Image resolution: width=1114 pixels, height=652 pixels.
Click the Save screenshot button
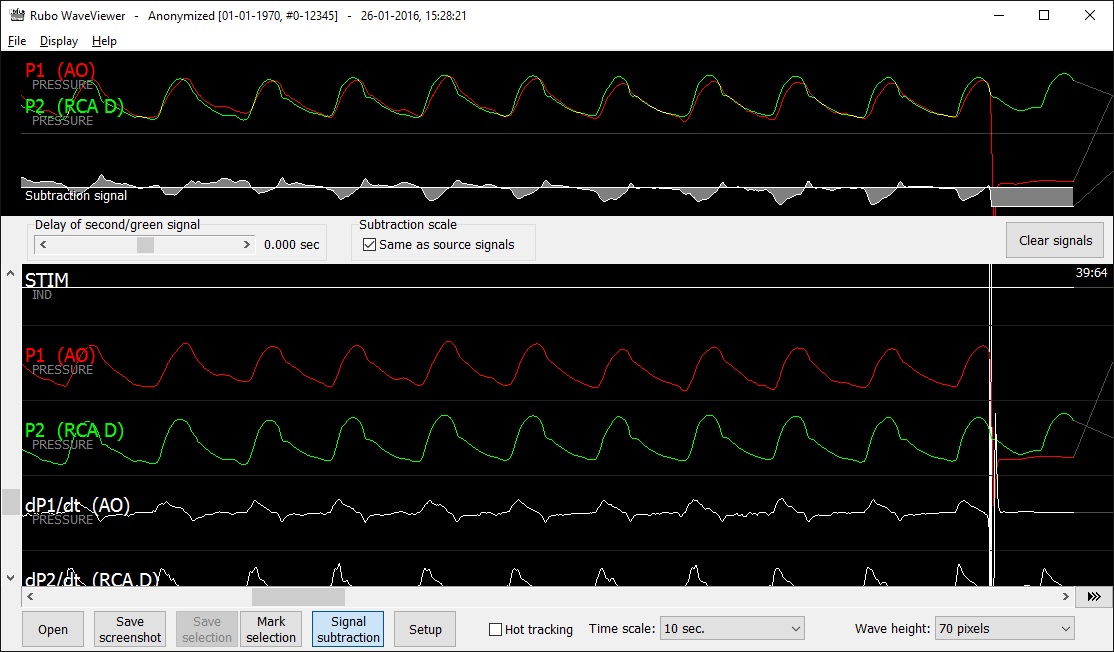[x=130, y=629]
